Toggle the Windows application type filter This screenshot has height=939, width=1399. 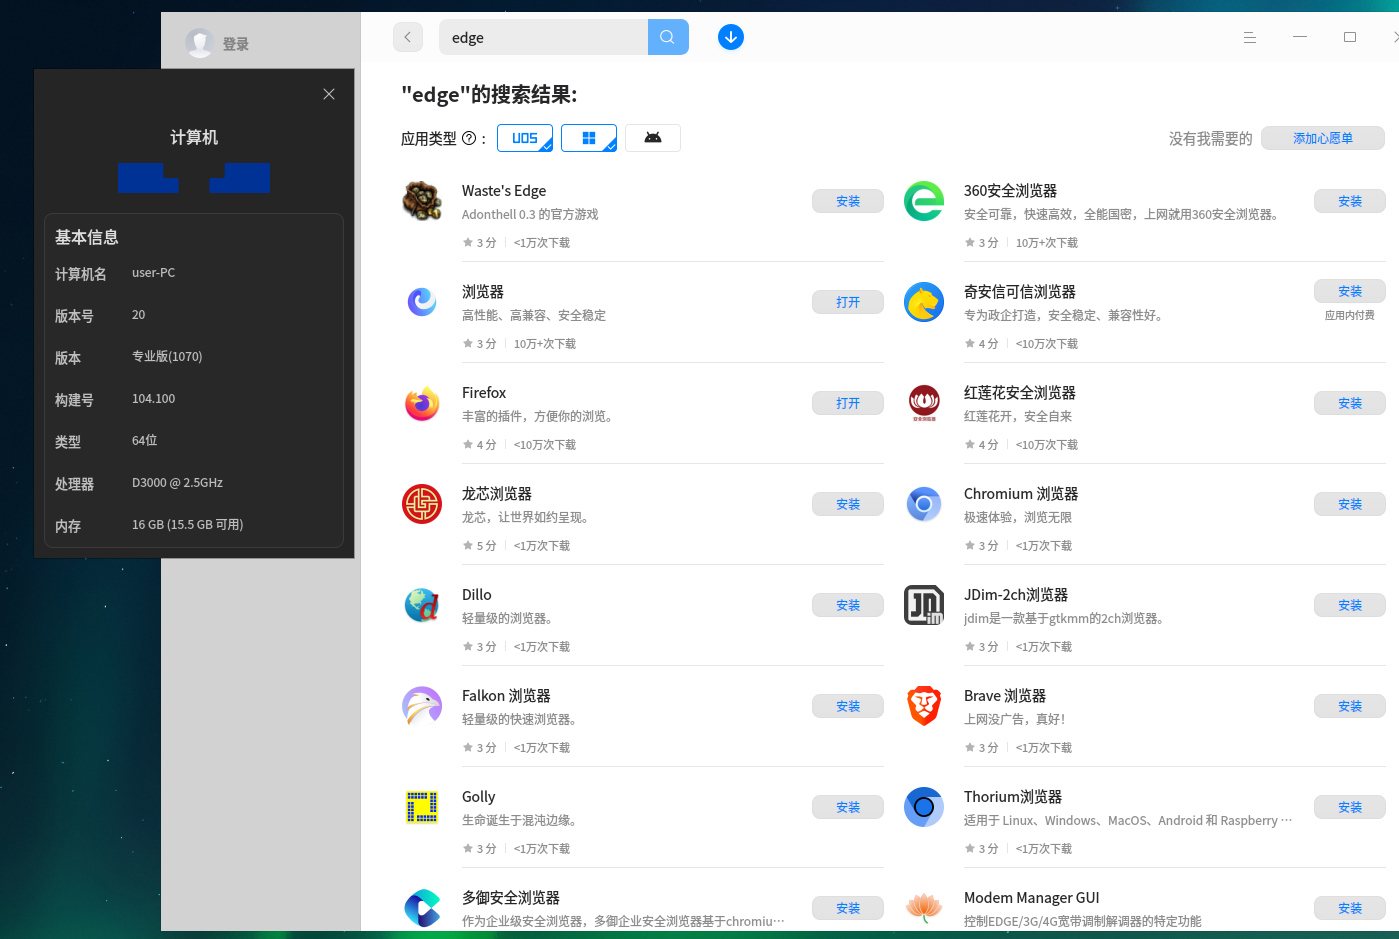click(589, 138)
